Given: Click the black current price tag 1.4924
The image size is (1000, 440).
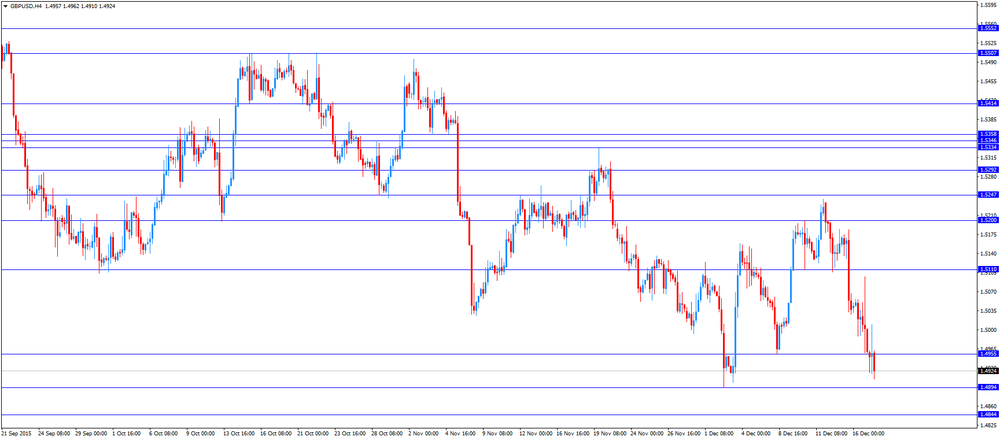Looking at the screenshot, I should pyautogui.click(x=987, y=370).
